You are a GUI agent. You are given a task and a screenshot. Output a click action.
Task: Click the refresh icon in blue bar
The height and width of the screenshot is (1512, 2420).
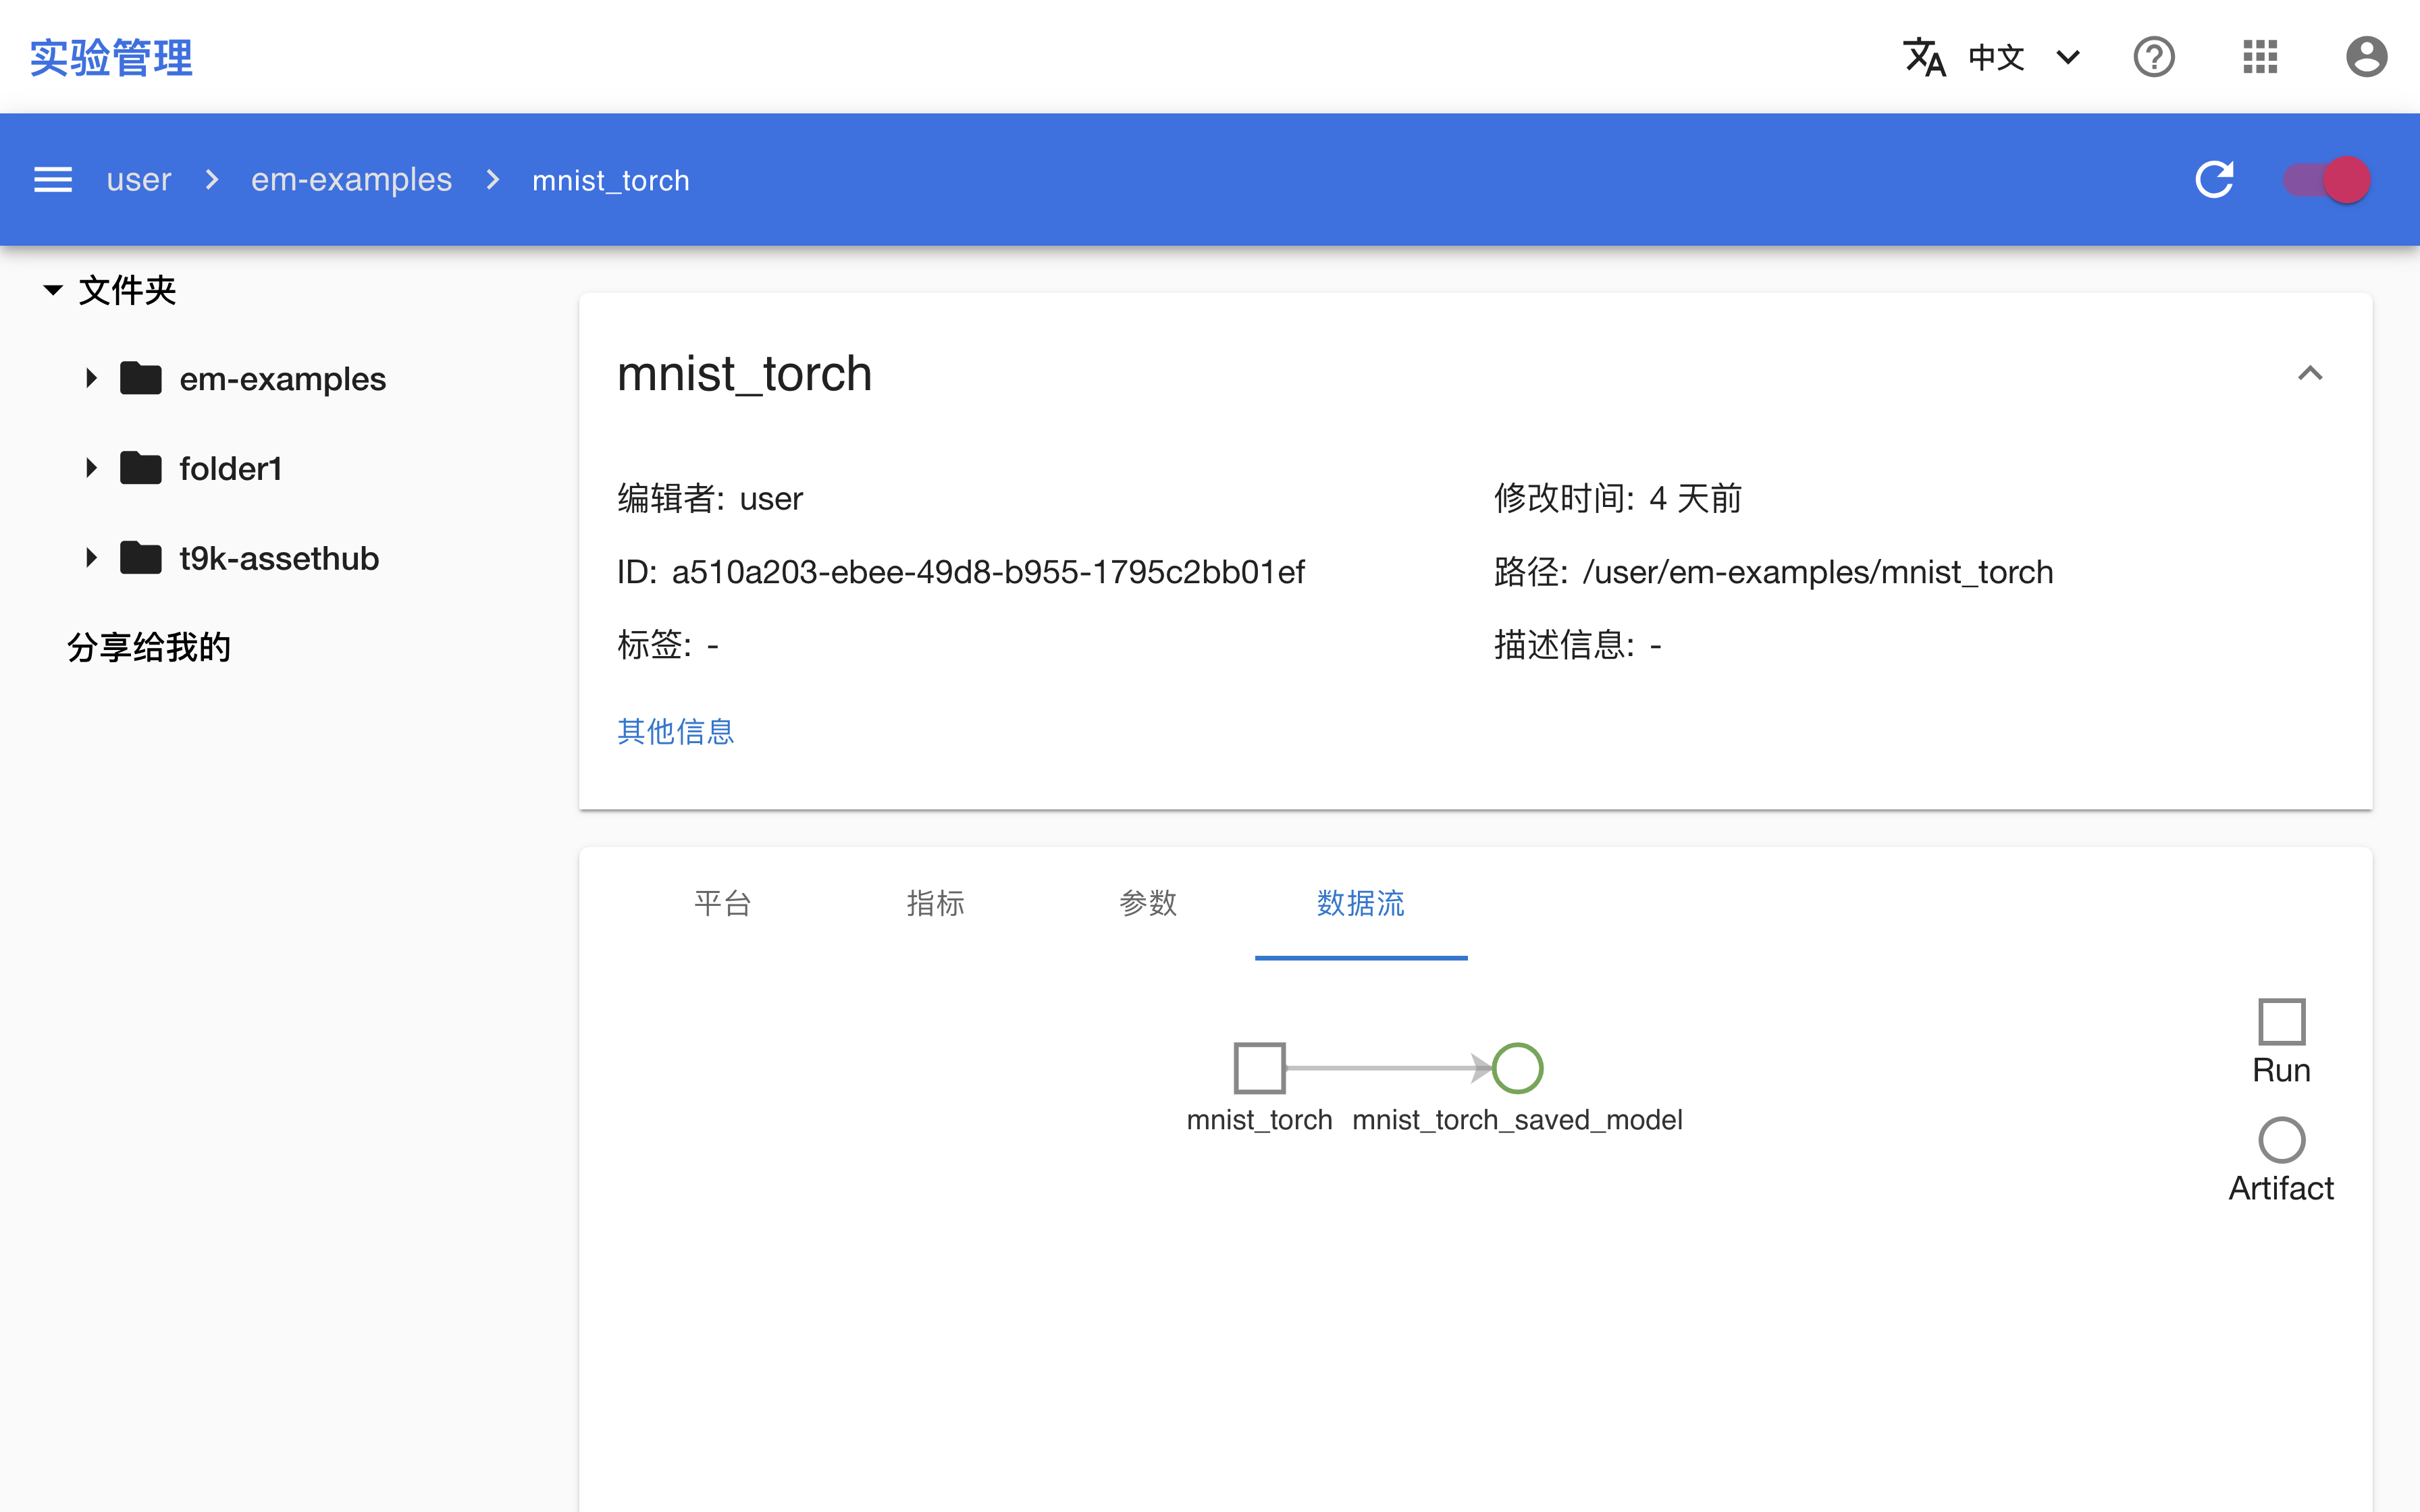(2214, 180)
